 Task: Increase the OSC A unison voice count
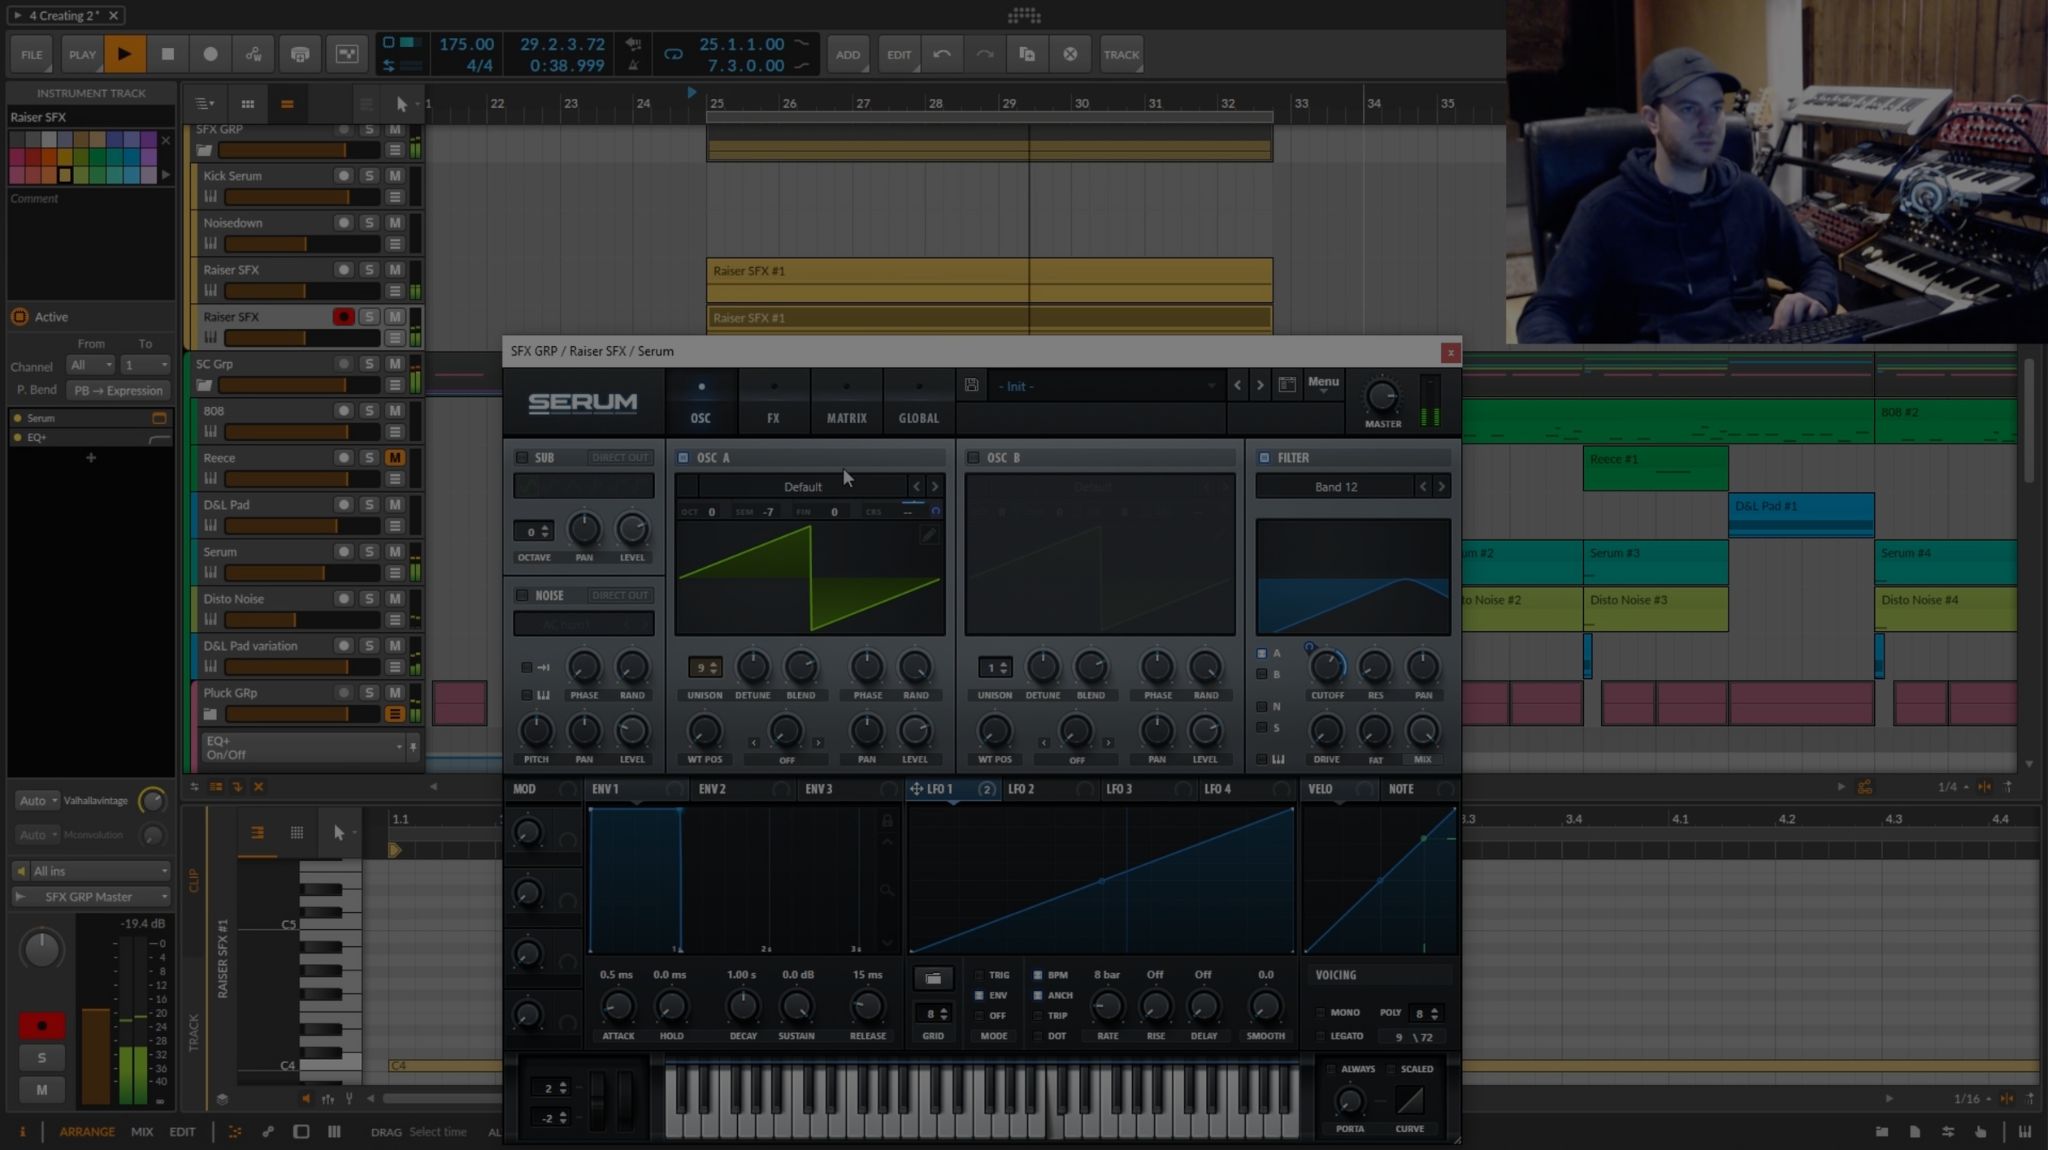tap(714, 664)
